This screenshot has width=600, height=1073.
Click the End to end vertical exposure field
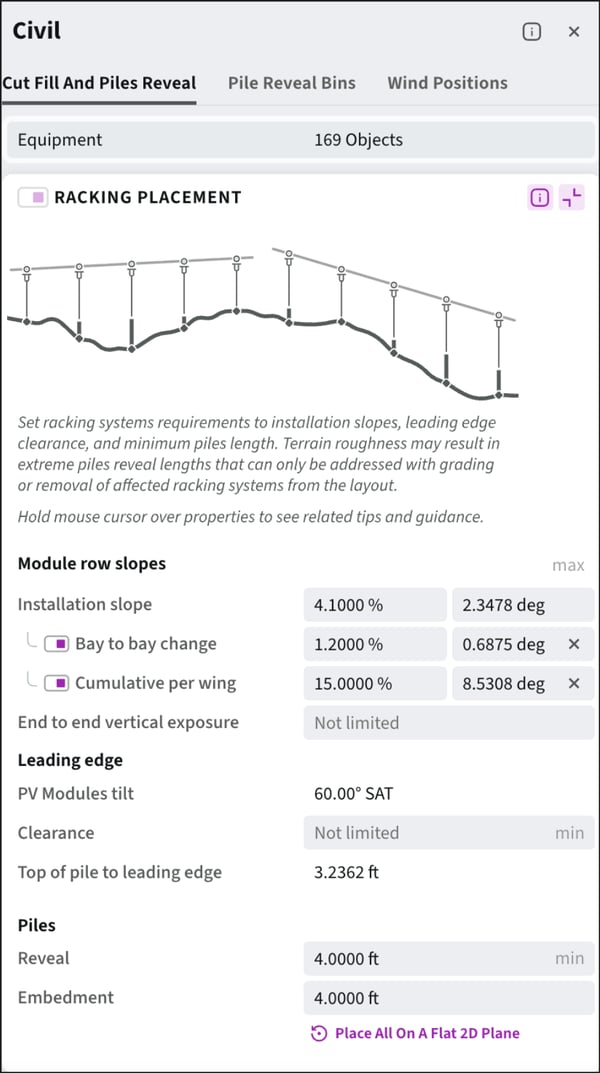pos(448,723)
